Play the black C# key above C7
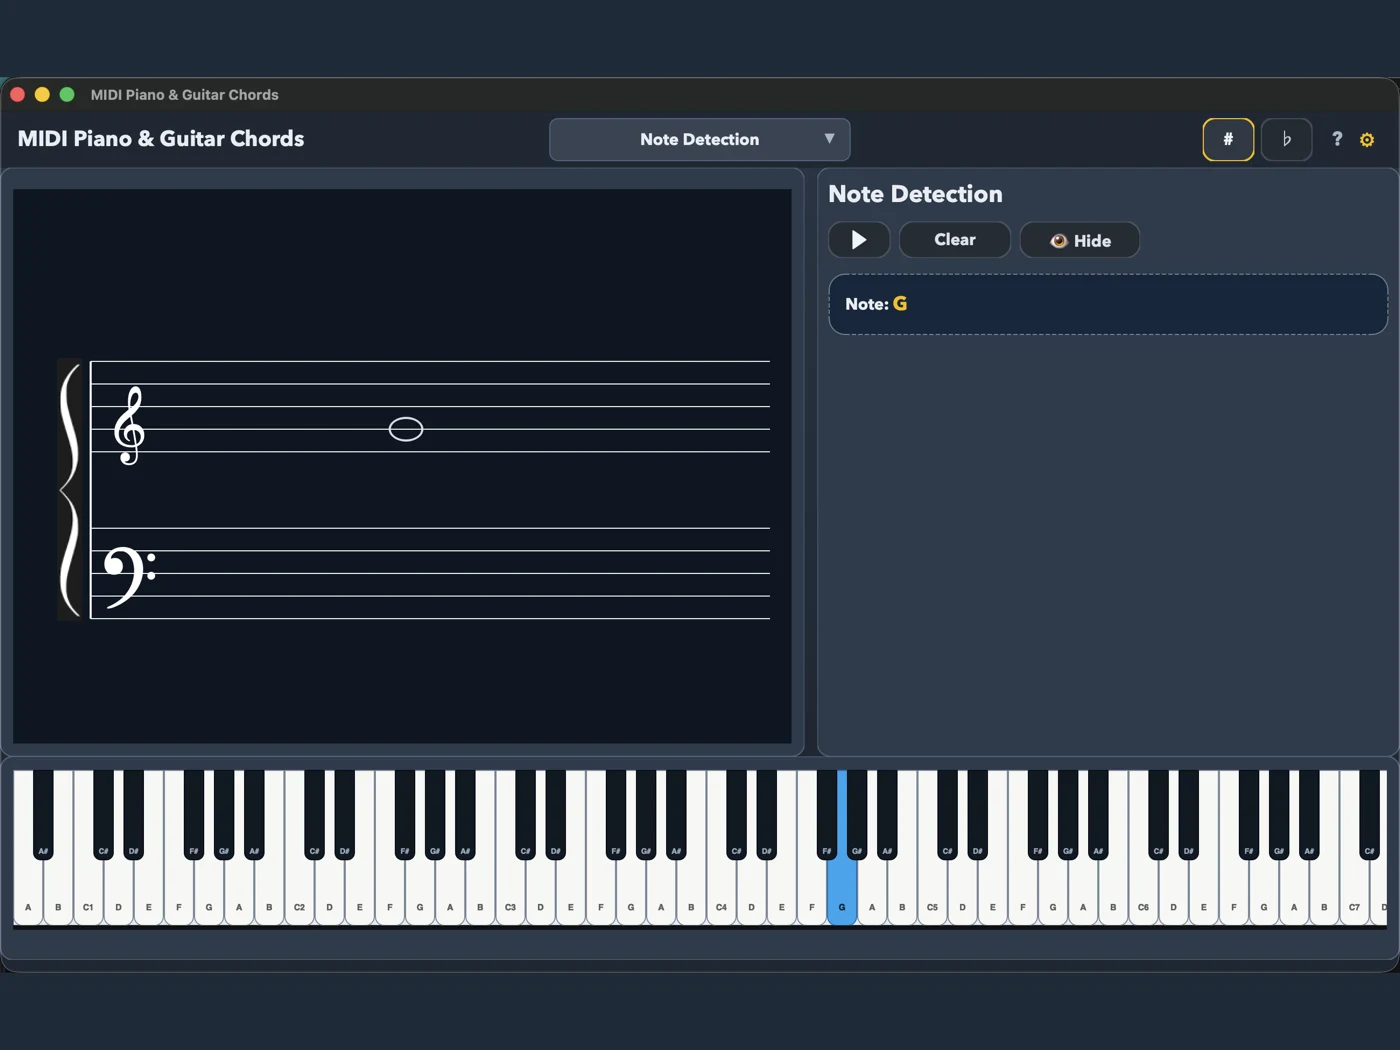This screenshot has height=1050, width=1400. (1369, 815)
